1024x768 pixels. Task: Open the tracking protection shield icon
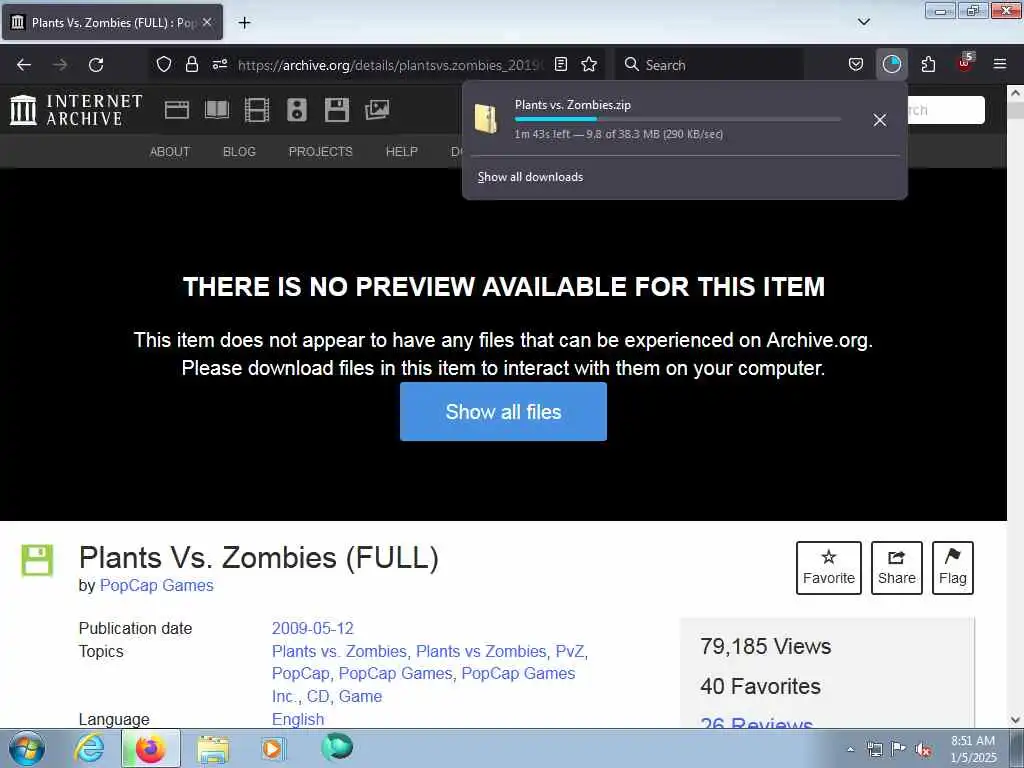click(163, 65)
